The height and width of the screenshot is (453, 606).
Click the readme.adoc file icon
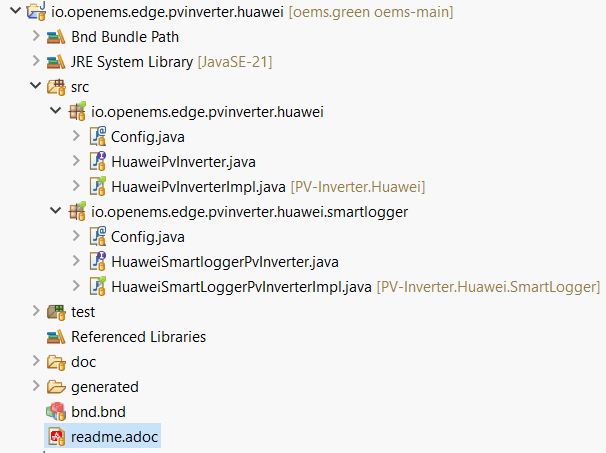56,436
